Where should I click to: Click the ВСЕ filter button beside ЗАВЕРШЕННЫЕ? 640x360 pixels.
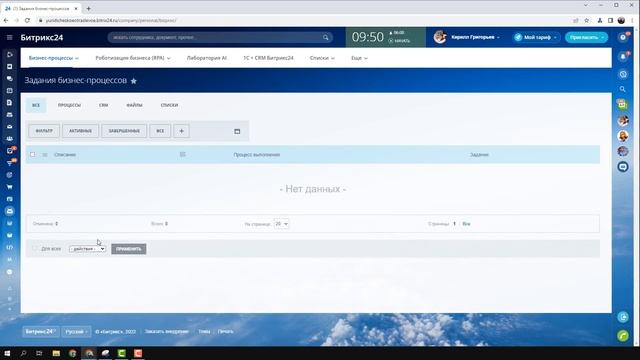(x=160, y=131)
